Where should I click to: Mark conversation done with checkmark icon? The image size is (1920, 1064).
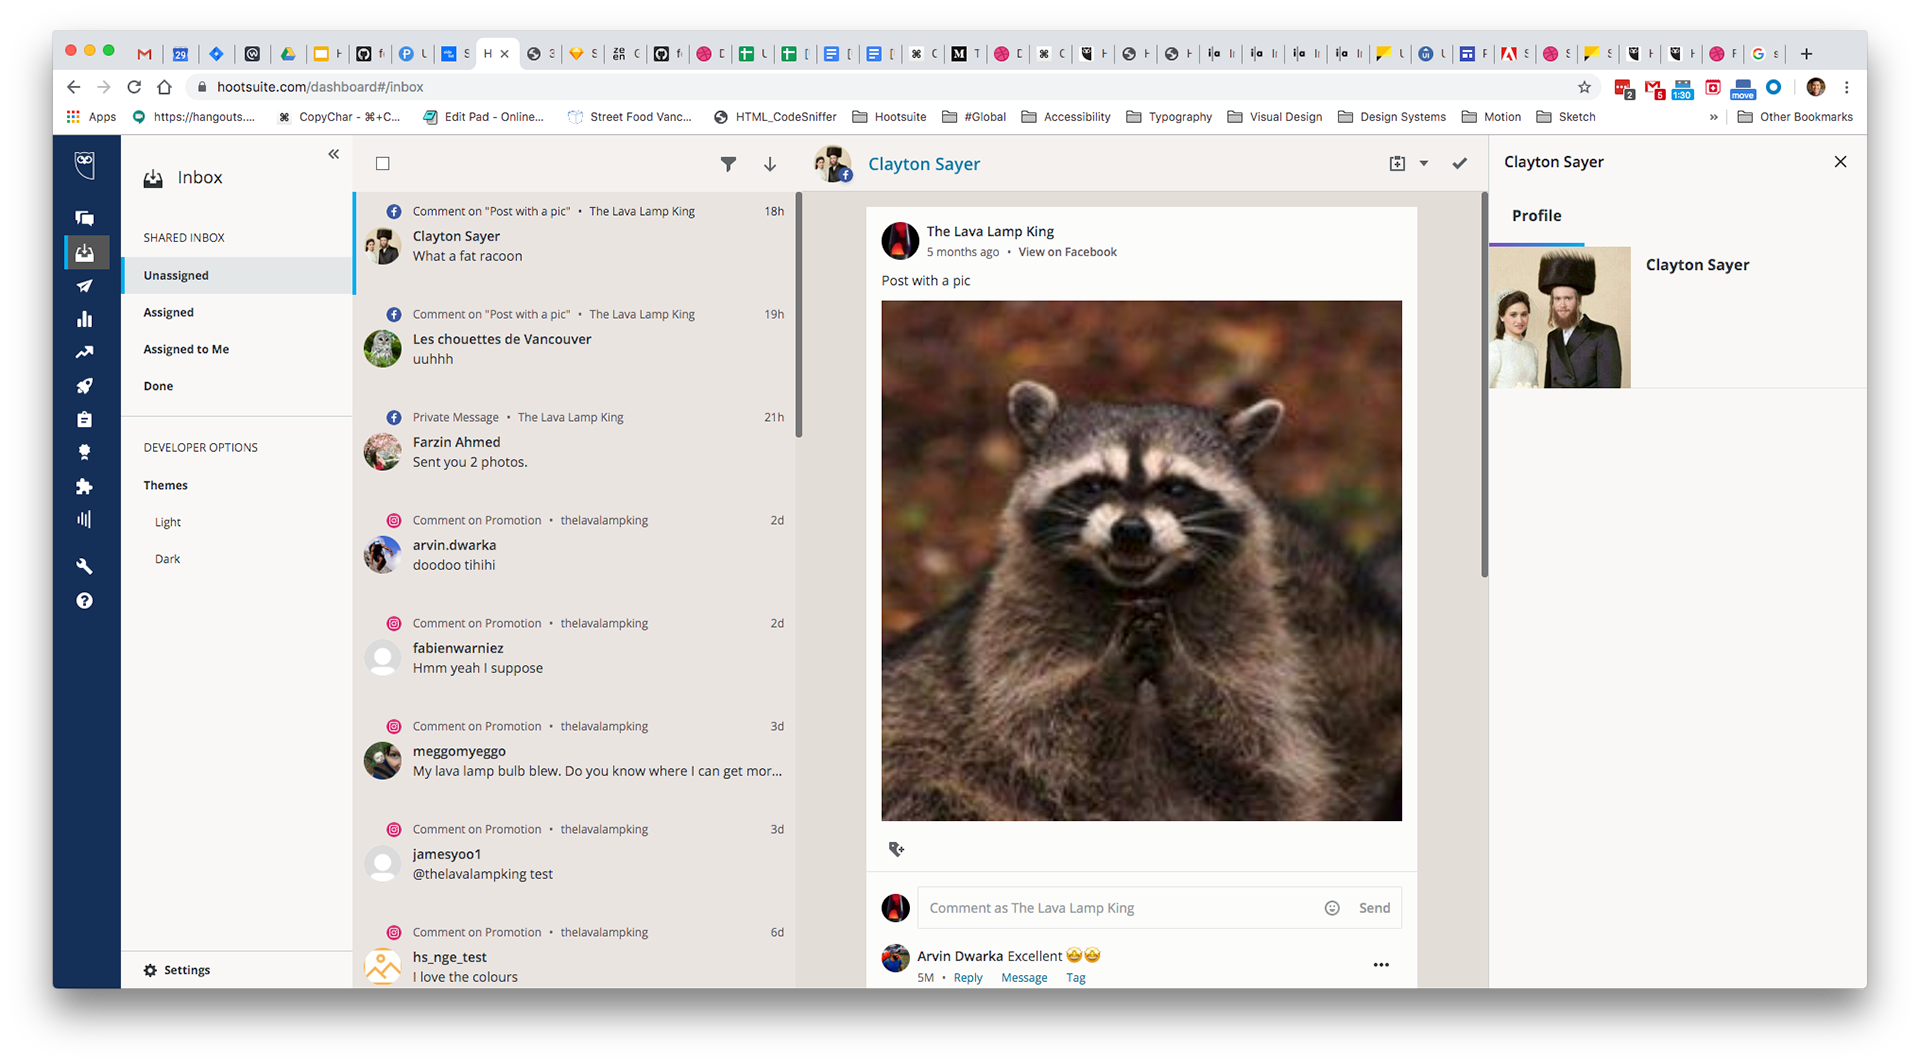(1460, 163)
